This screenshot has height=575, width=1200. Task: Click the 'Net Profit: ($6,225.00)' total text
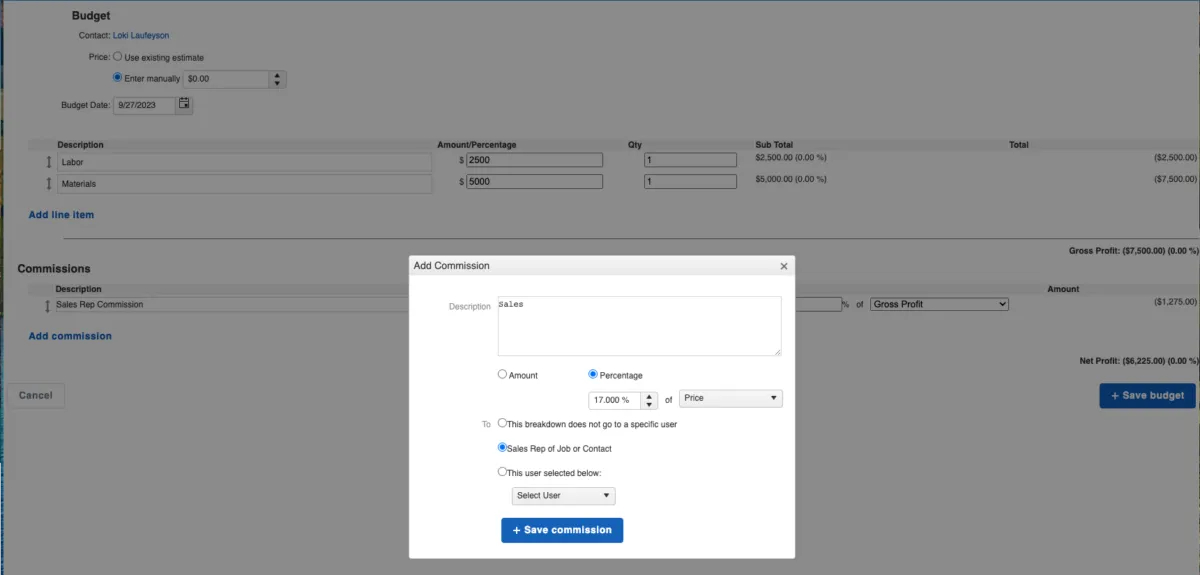1138,360
